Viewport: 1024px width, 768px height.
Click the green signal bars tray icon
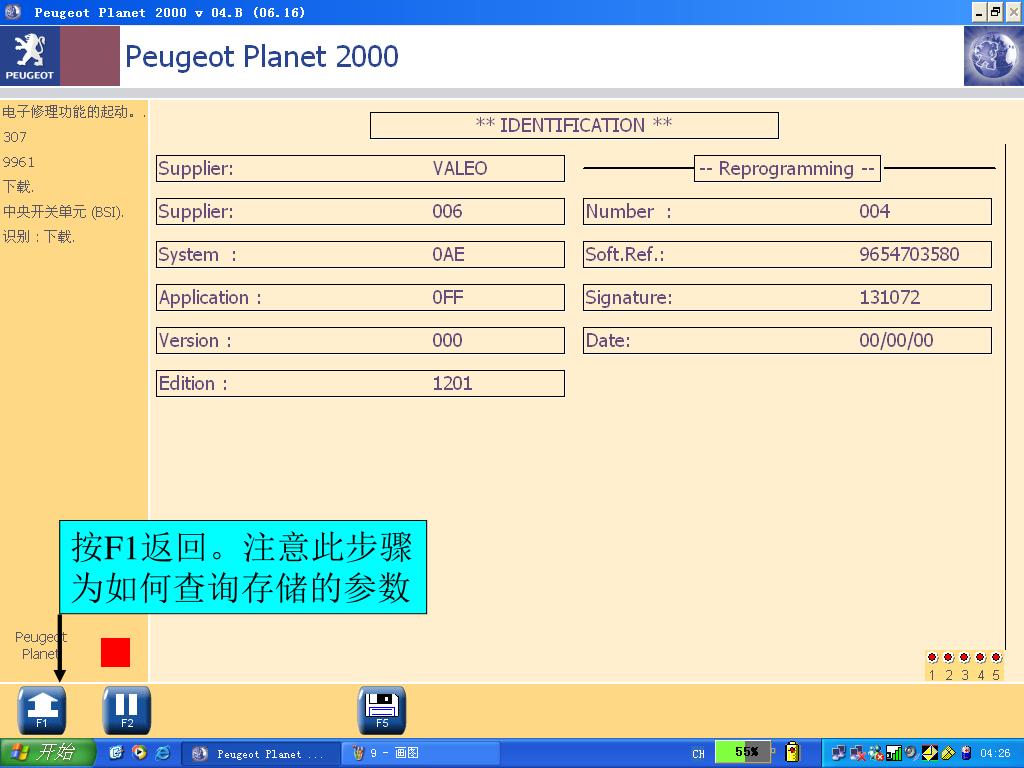tap(894, 753)
